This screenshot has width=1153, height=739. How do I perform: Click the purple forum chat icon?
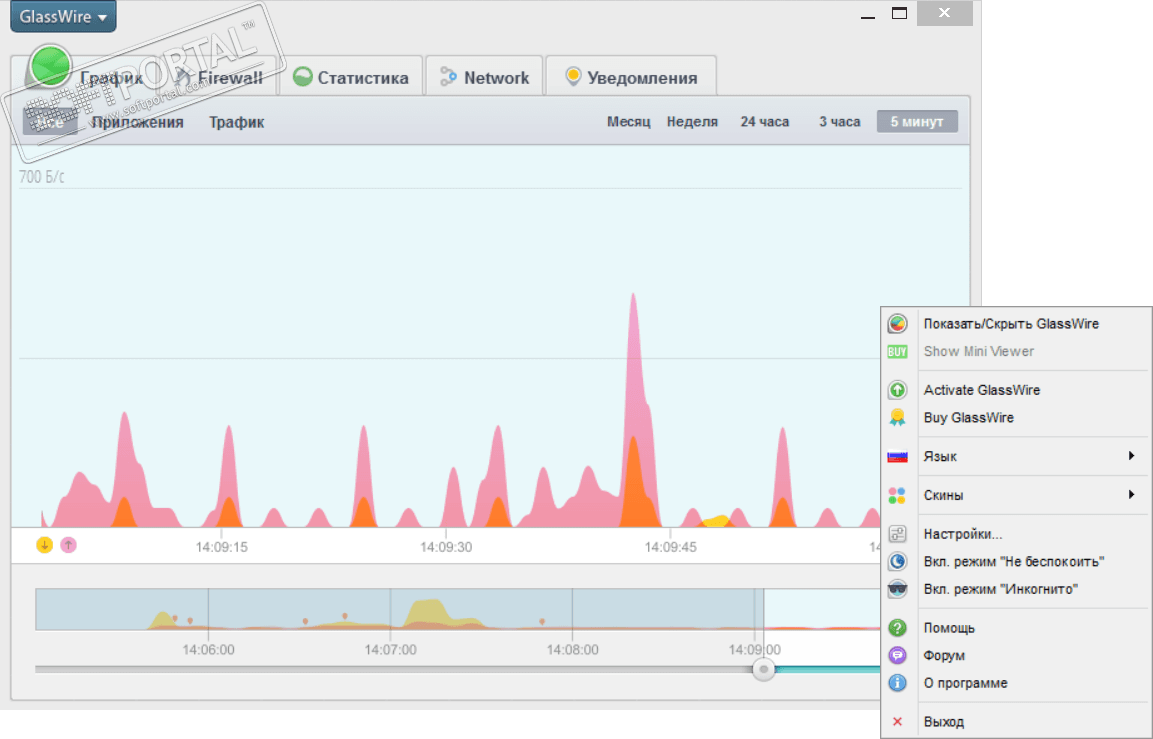click(x=897, y=655)
